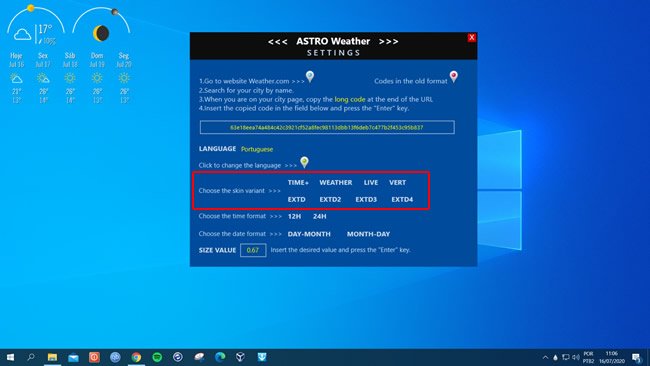
Task: Open Weather.com via the blue pin icon
Action: [x=310, y=77]
